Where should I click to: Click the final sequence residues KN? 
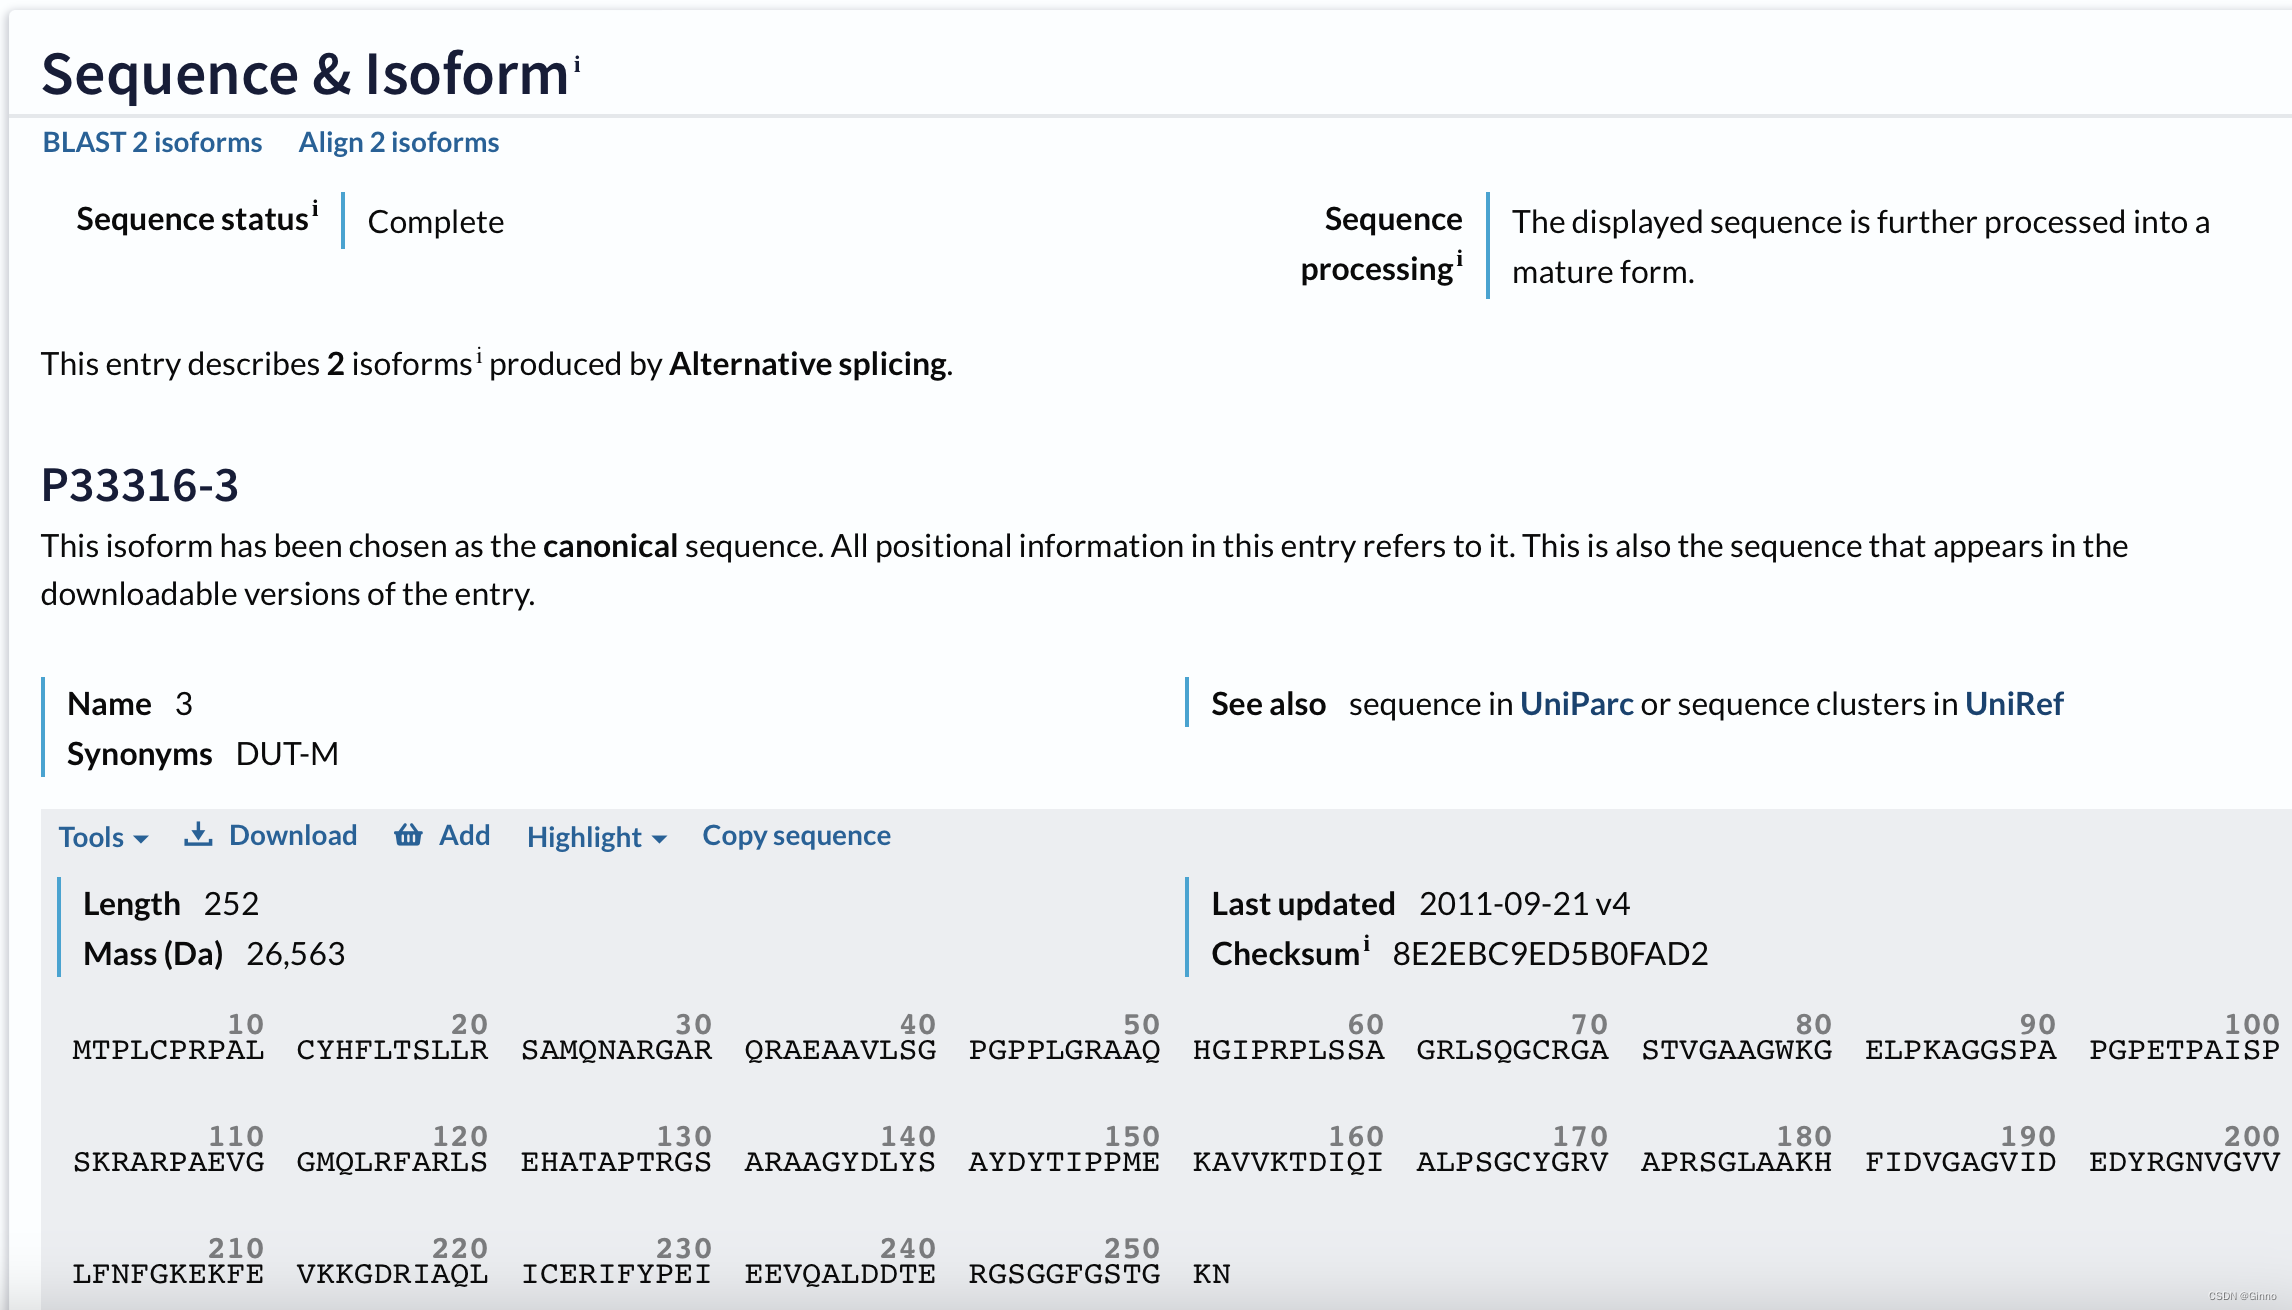tap(1211, 1274)
